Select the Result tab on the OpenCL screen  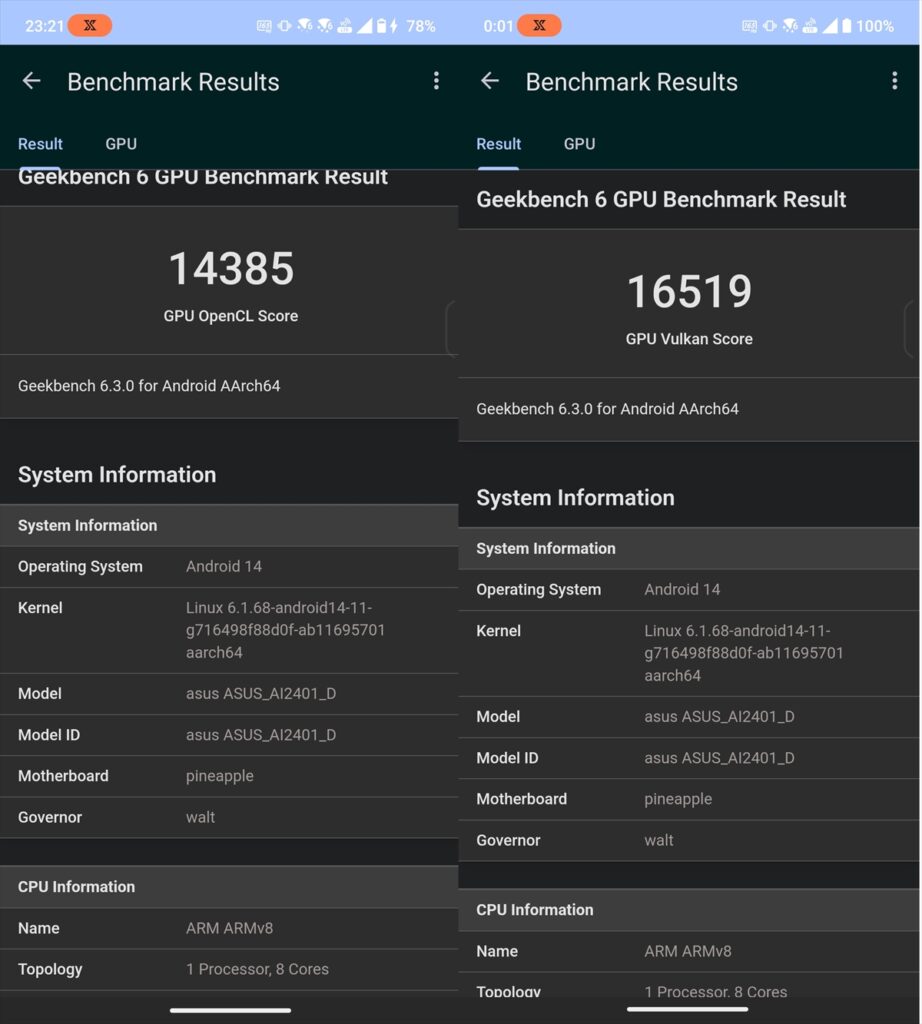click(x=40, y=144)
